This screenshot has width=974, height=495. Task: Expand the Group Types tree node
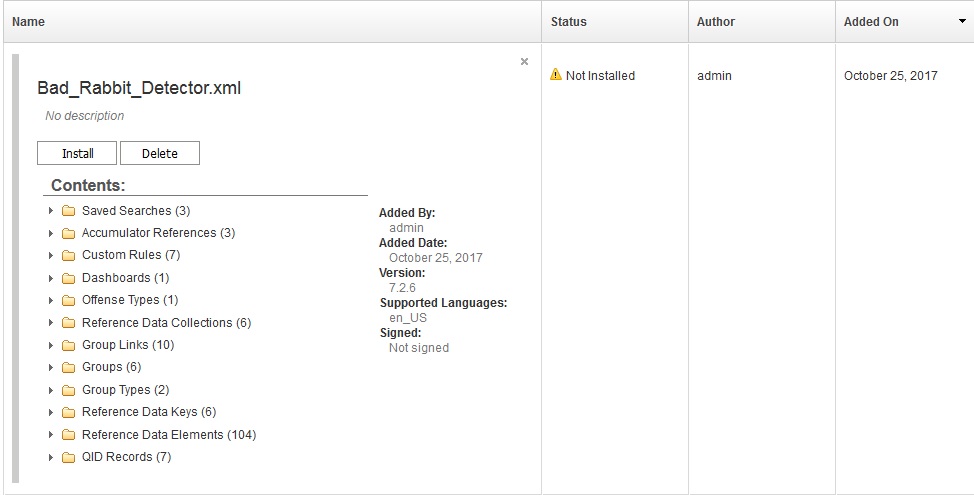pos(51,390)
